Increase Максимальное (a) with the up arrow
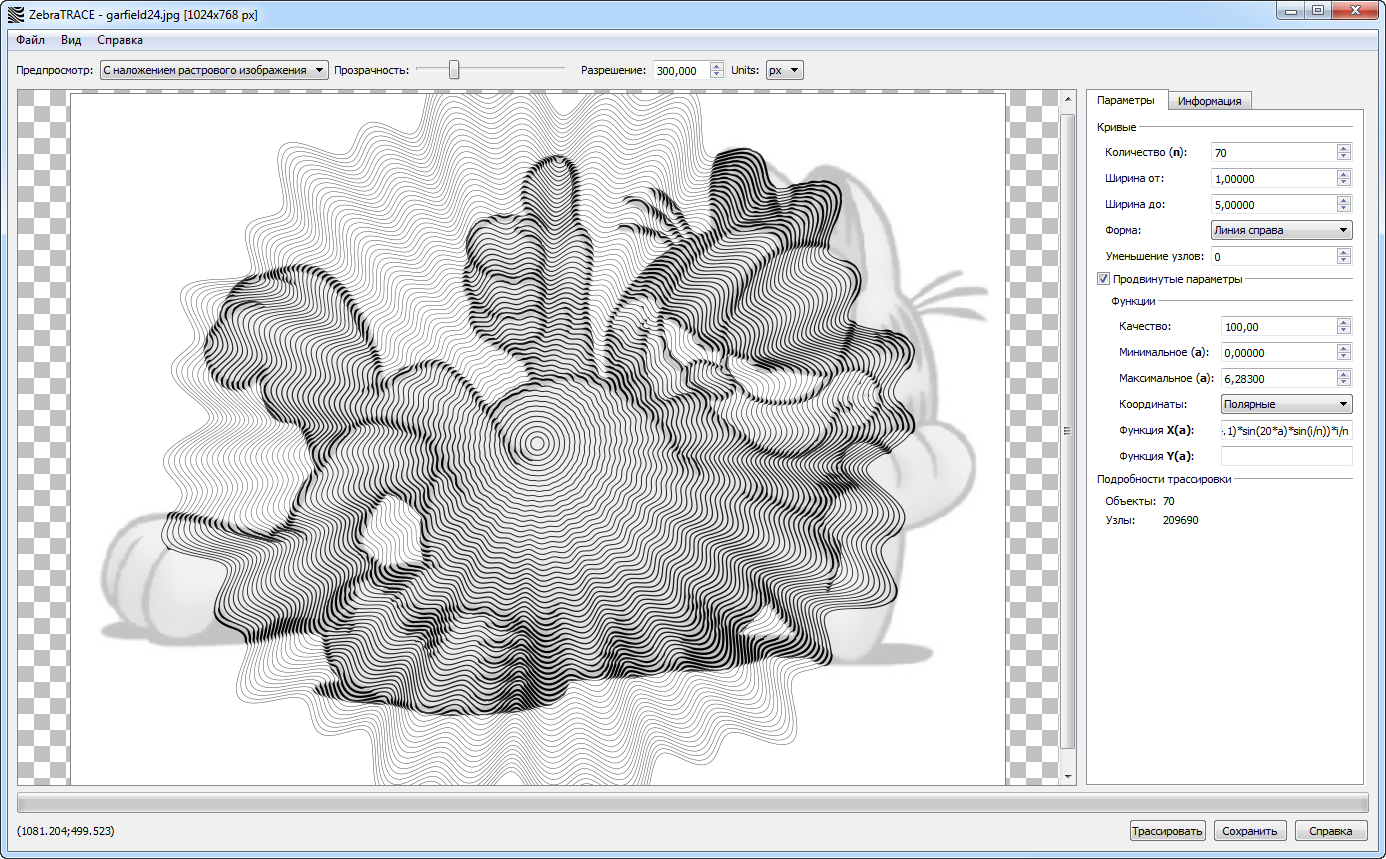This screenshot has width=1386, height=859. 1344,374
